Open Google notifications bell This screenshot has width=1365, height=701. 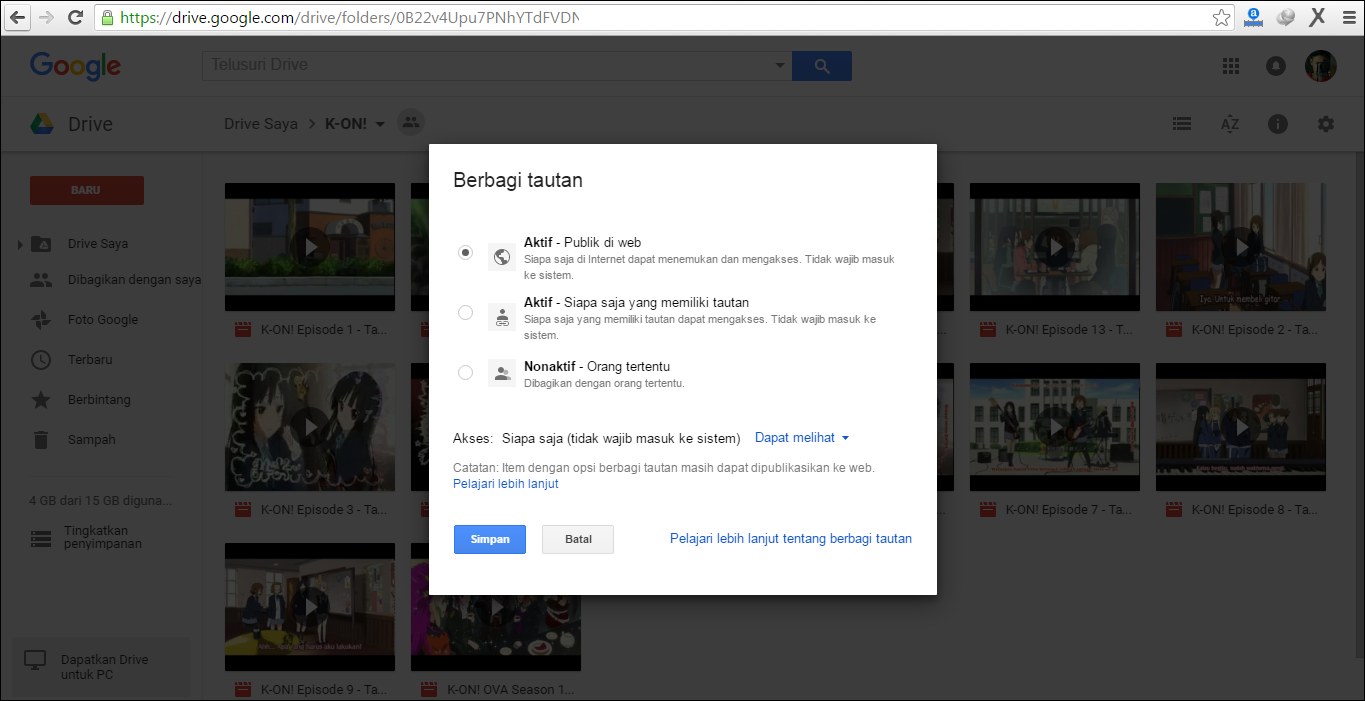[x=1276, y=66]
